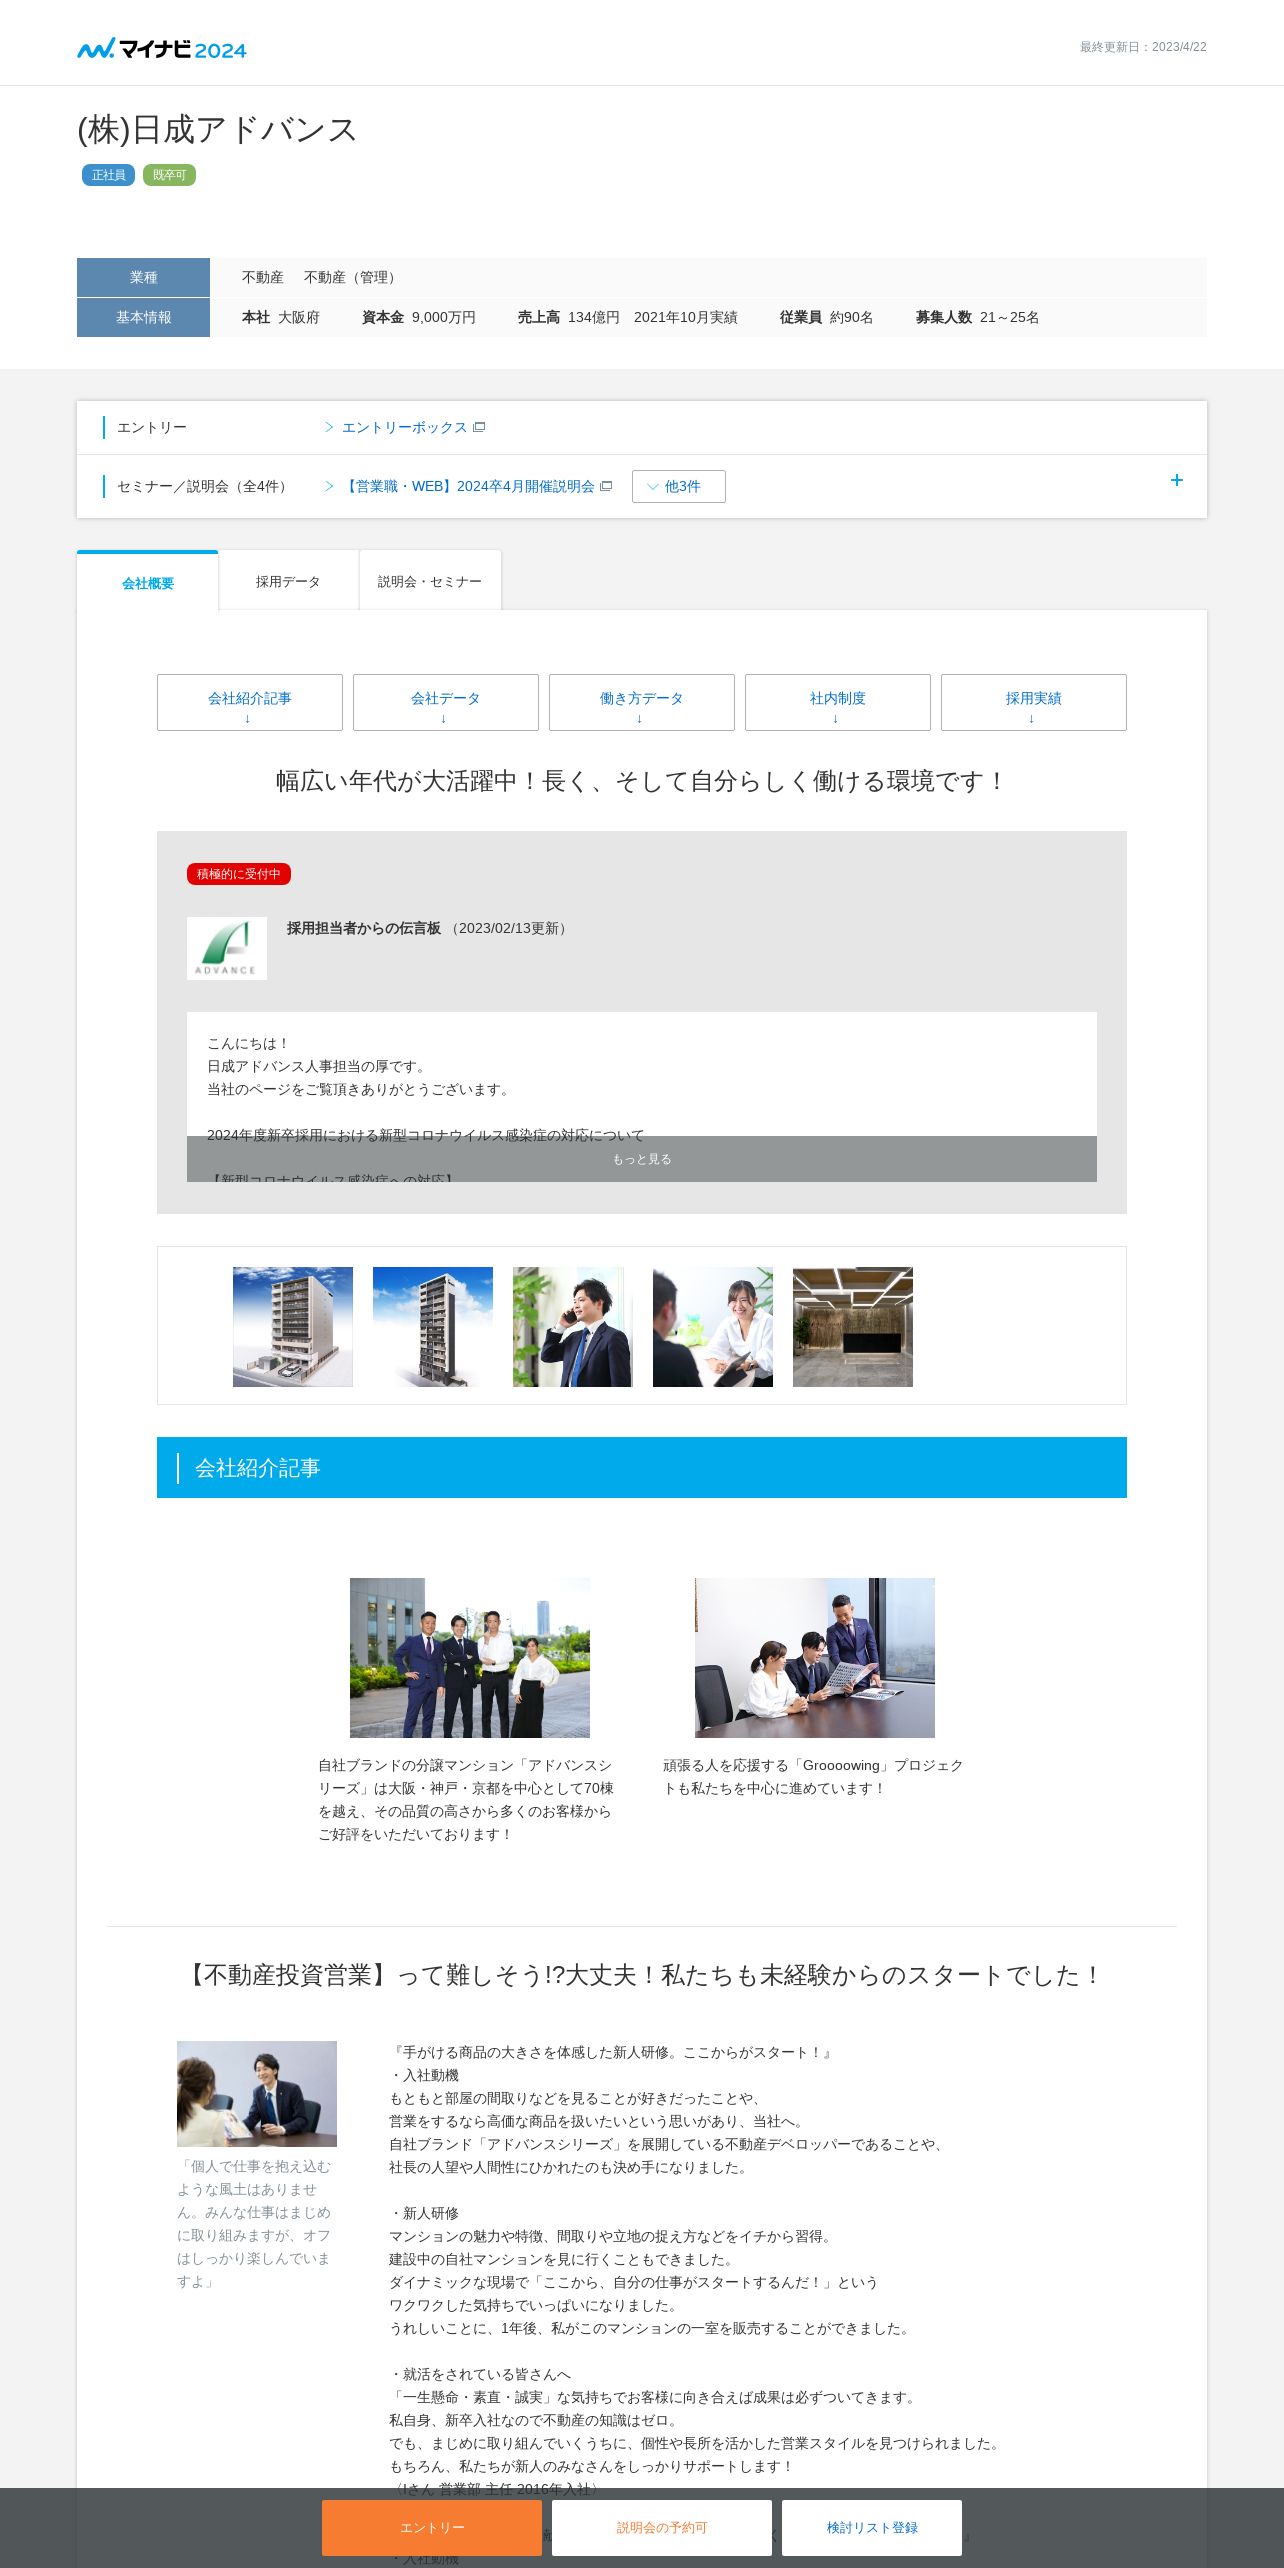
Task: Click the マイナビ2024 logo
Action: tap(162, 48)
